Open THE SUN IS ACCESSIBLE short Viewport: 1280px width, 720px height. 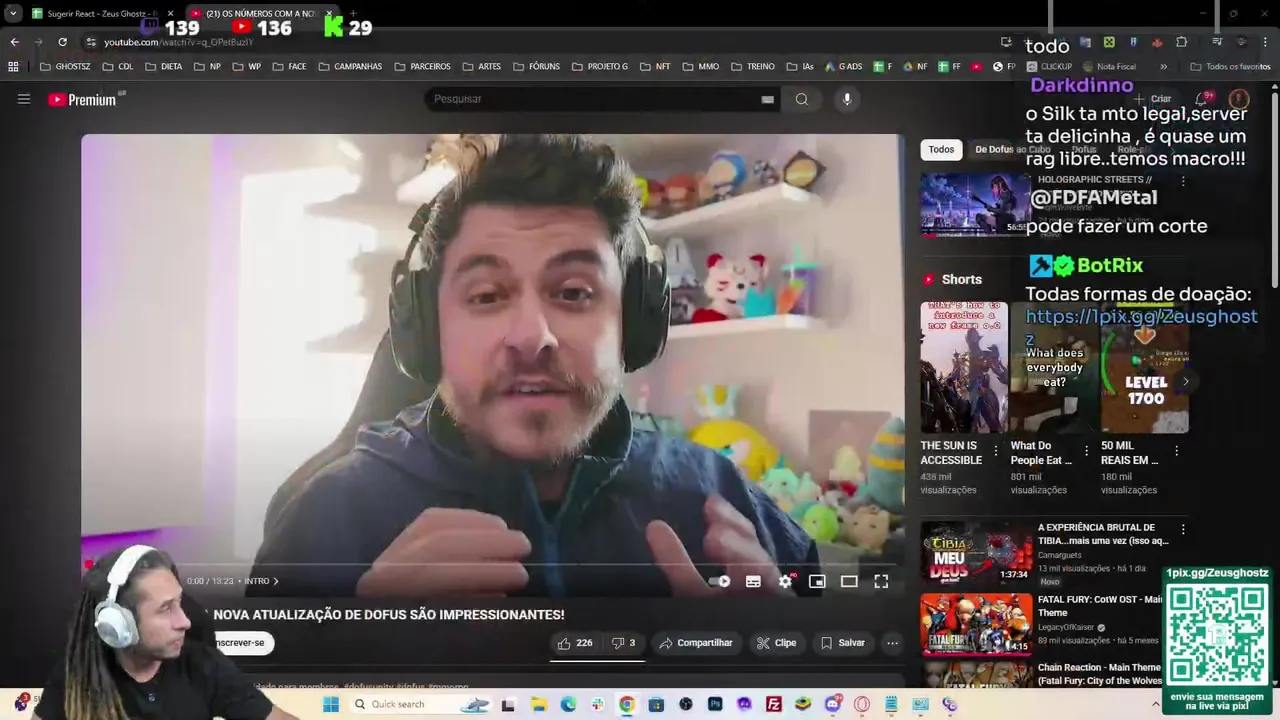(964, 367)
